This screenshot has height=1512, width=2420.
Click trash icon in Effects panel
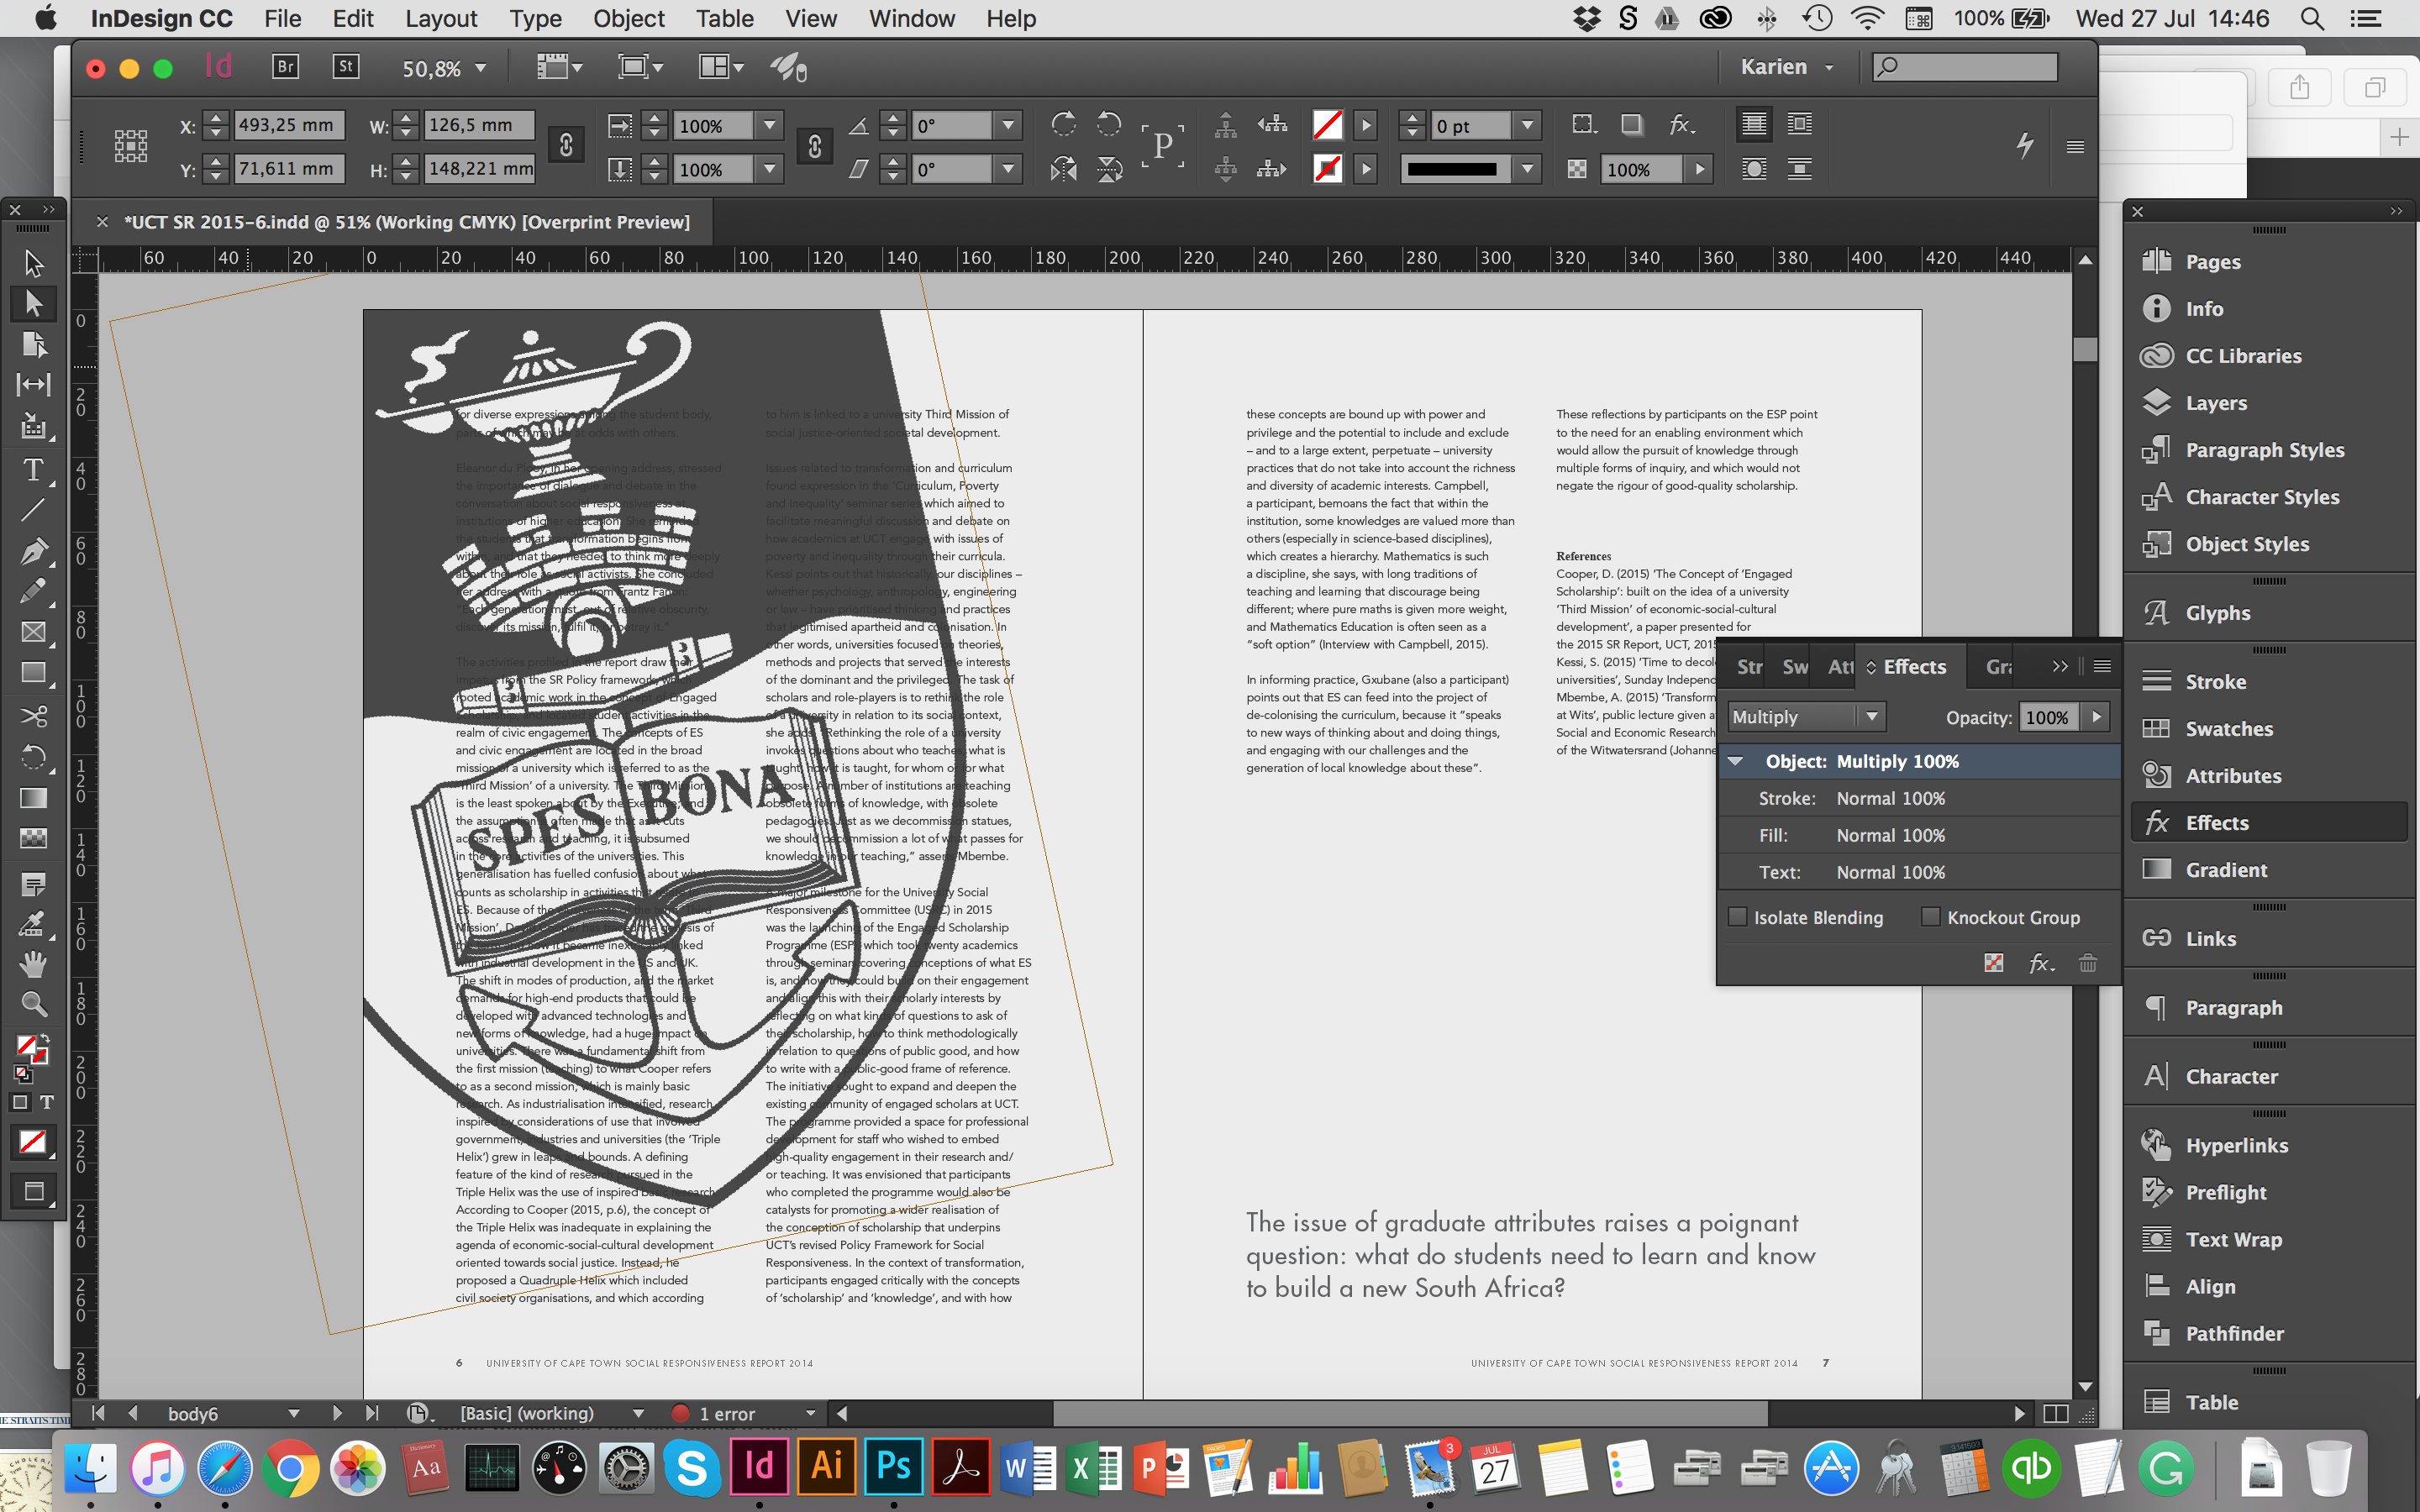tap(2088, 963)
